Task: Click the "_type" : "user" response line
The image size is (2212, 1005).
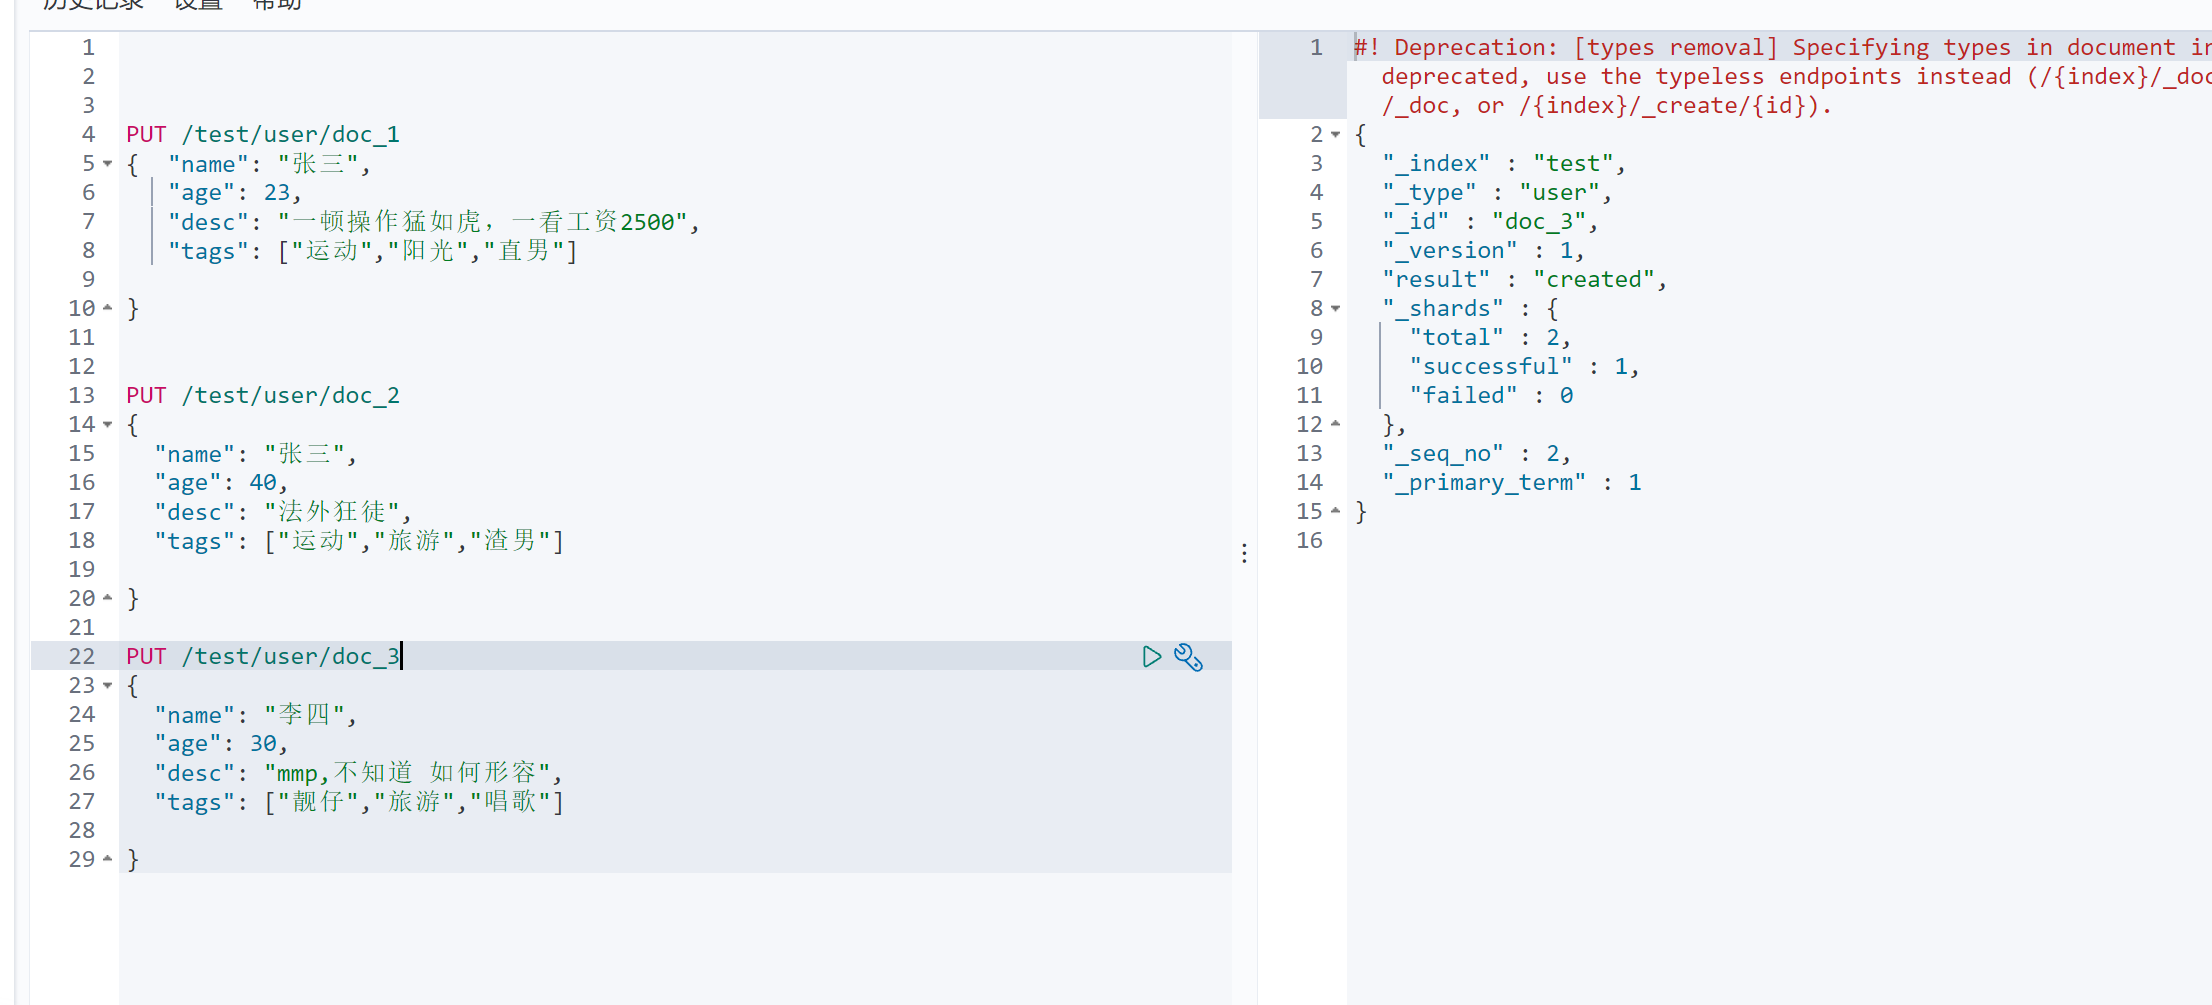Action: (1497, 192)
